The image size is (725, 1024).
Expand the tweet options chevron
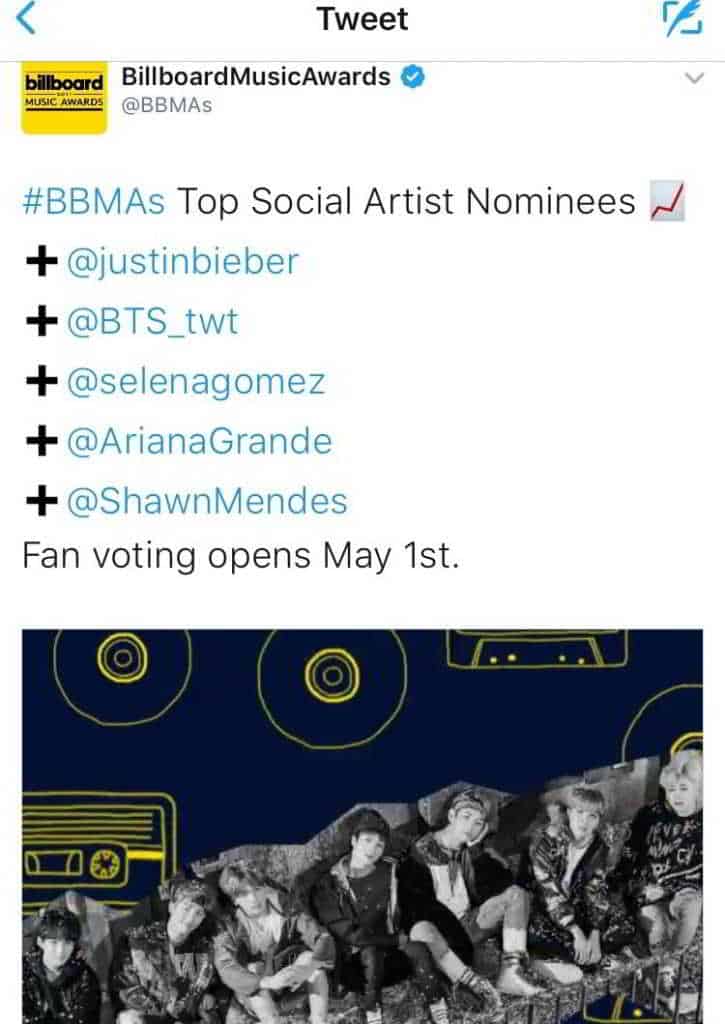point(693,79)
